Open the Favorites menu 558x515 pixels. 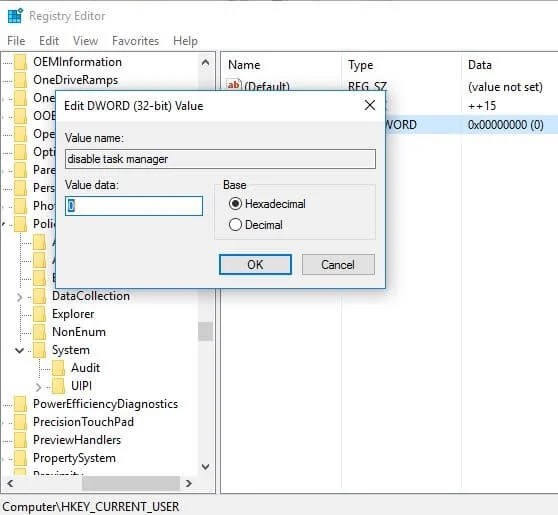(135, 41)
